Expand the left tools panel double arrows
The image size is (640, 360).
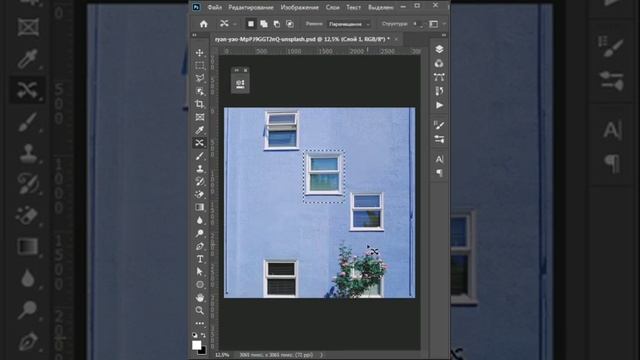point(194,35)
